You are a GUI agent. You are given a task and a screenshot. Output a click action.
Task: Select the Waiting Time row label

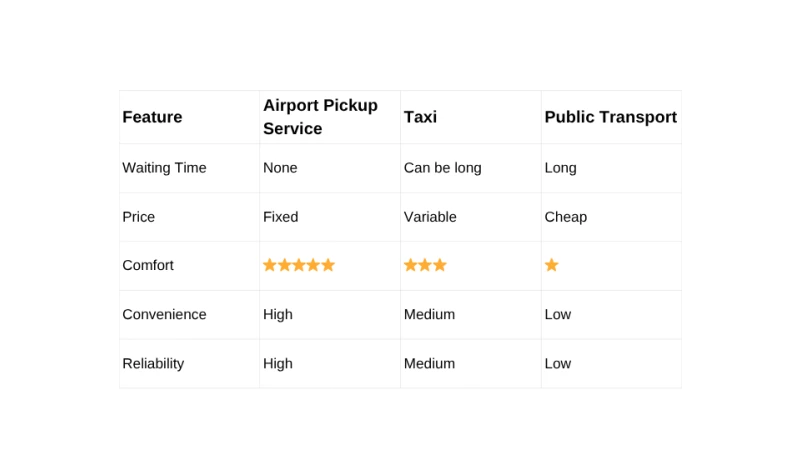[164, 168]
